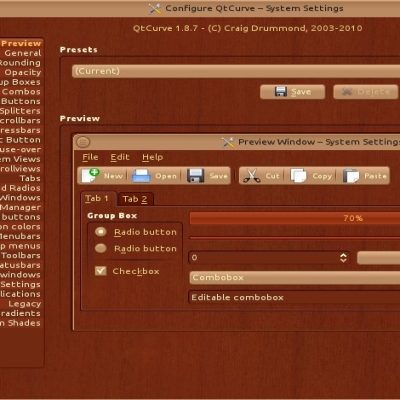
Task: Select Preview in the sidebar list
Action: [x=21, y=43]
